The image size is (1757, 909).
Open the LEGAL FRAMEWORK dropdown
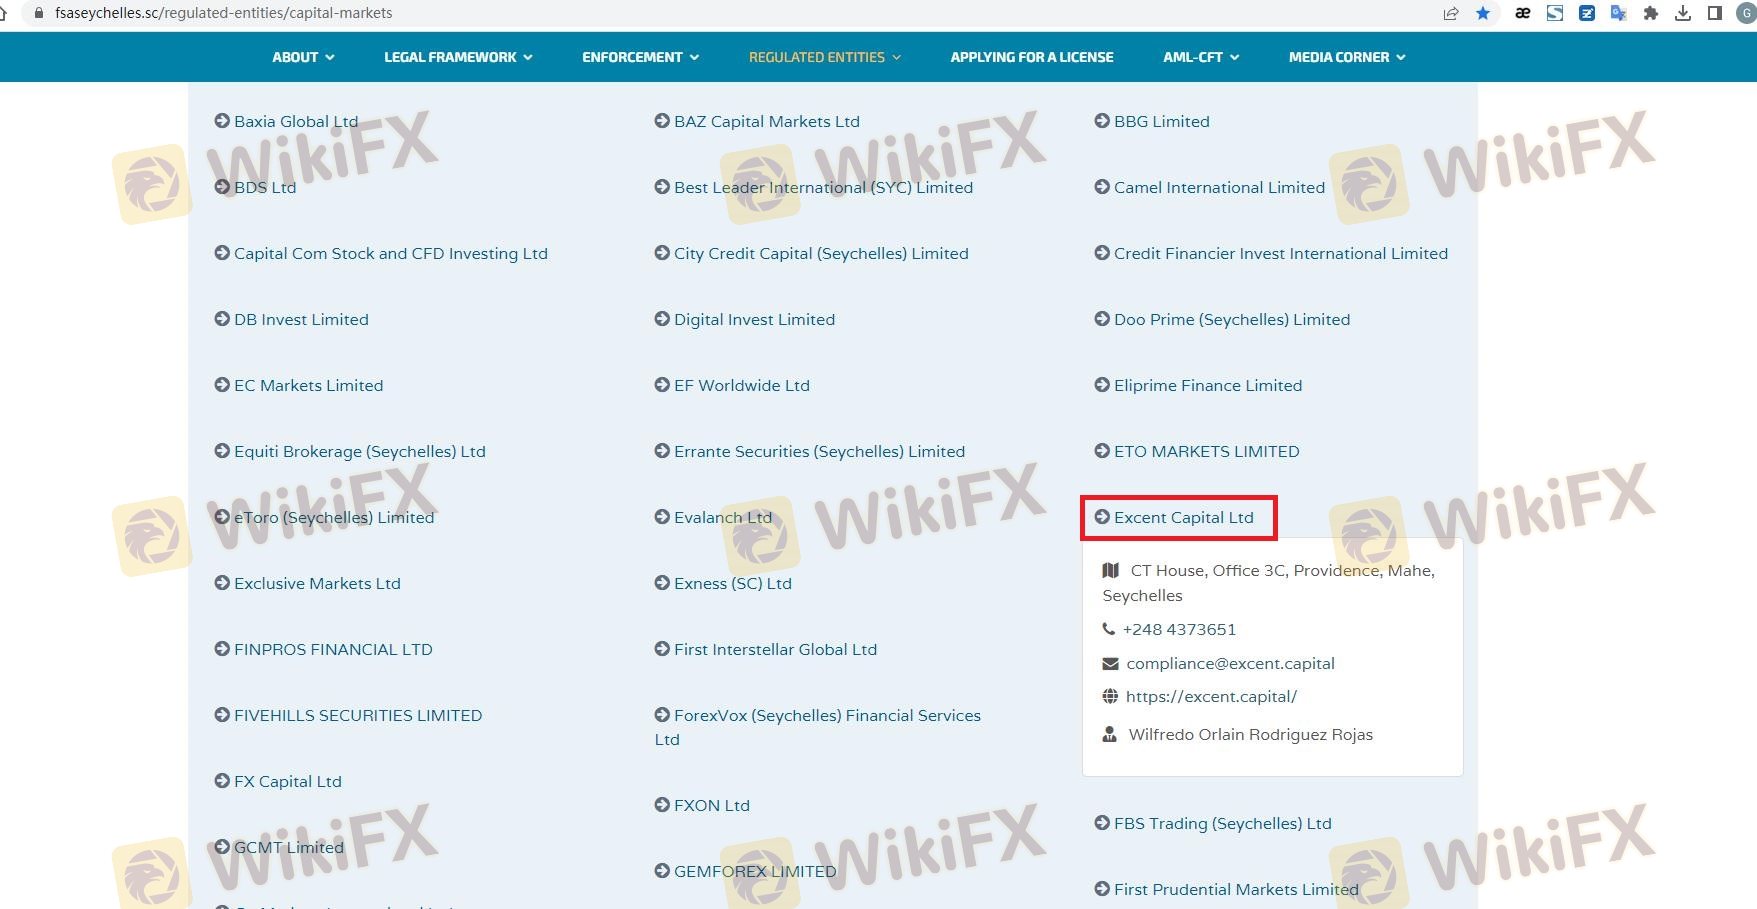click(x=458, y=57)
